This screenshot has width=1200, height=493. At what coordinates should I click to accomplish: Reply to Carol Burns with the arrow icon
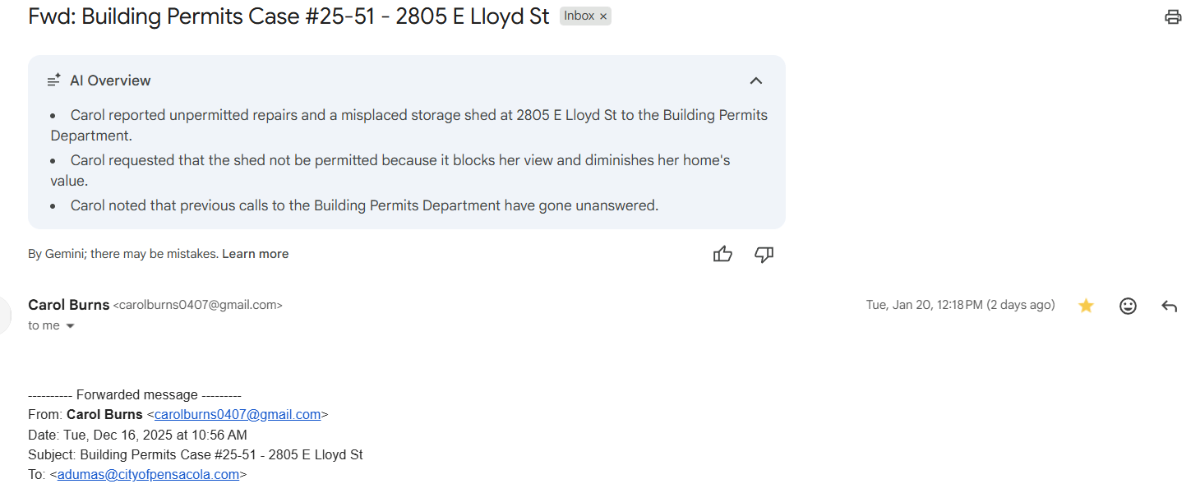tap(1169, 306)
